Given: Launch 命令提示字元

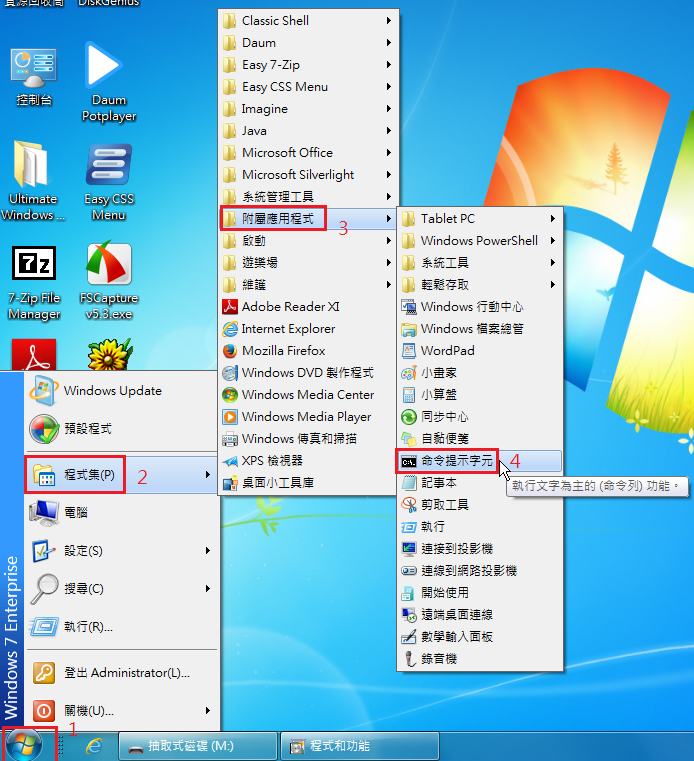Looking at the screenshot, I should click(x=480, y=461).
